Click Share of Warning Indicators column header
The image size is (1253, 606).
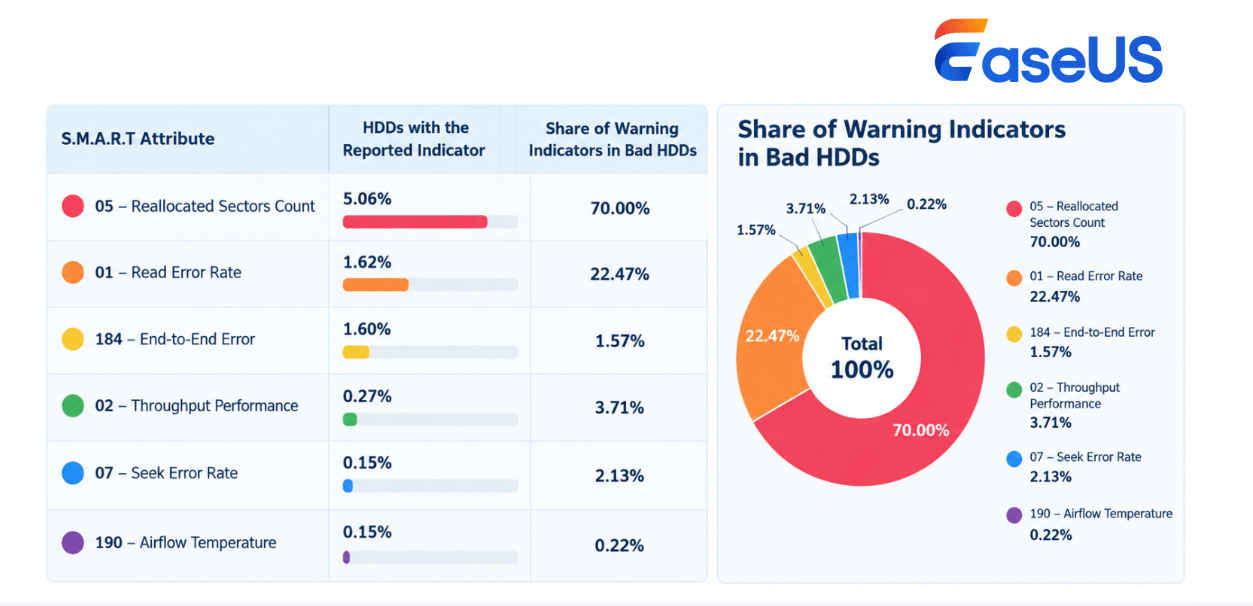click(x=612, y=139)
